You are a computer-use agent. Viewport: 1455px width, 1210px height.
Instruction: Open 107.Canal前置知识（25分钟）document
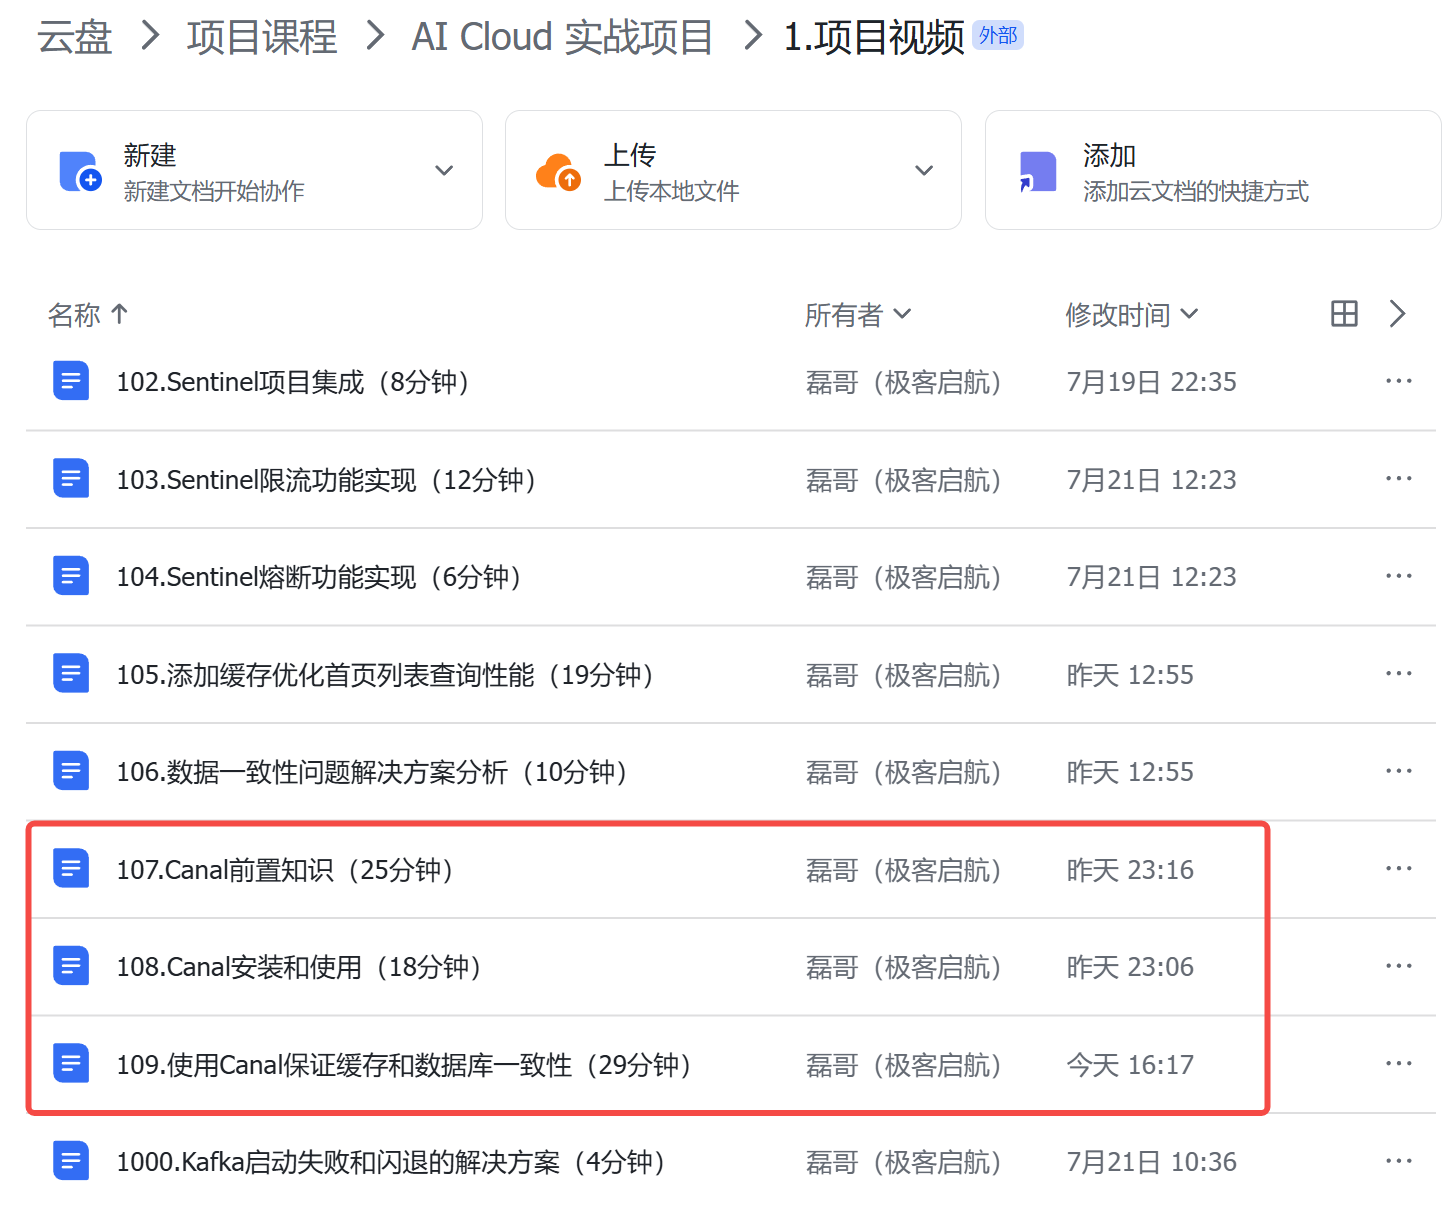point(285,870)
